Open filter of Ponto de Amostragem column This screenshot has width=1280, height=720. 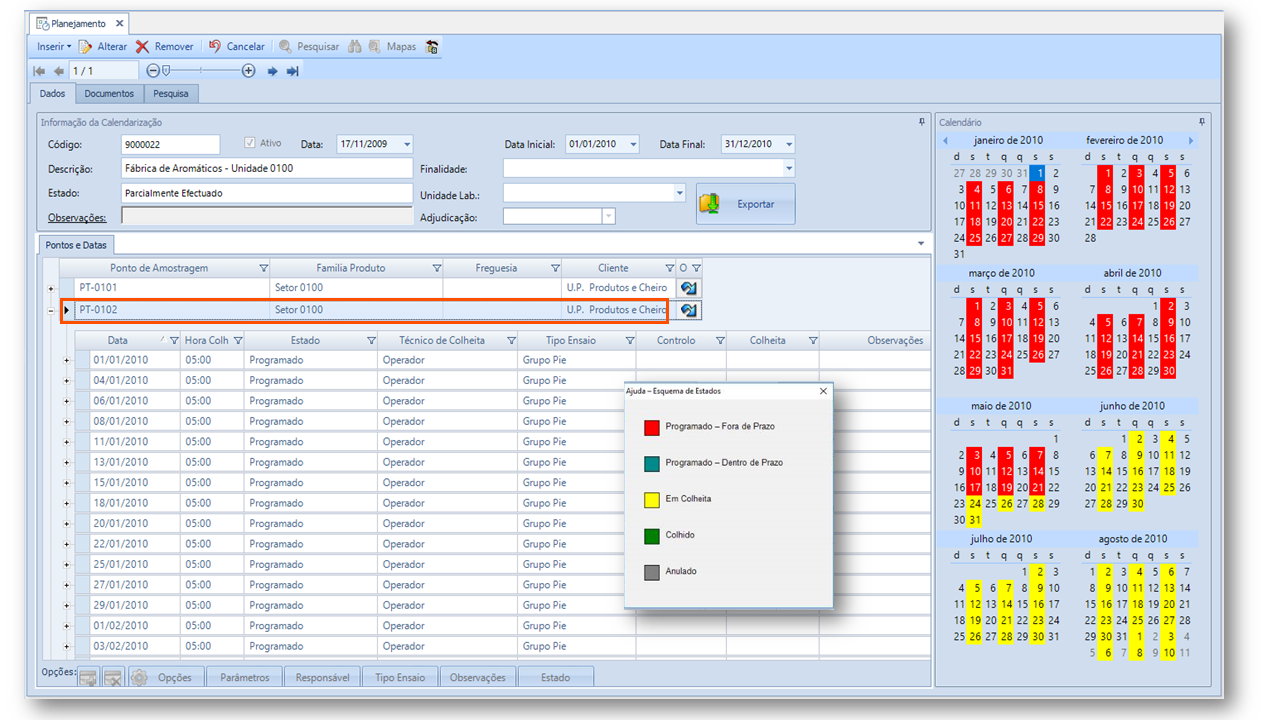pos(264,268)
